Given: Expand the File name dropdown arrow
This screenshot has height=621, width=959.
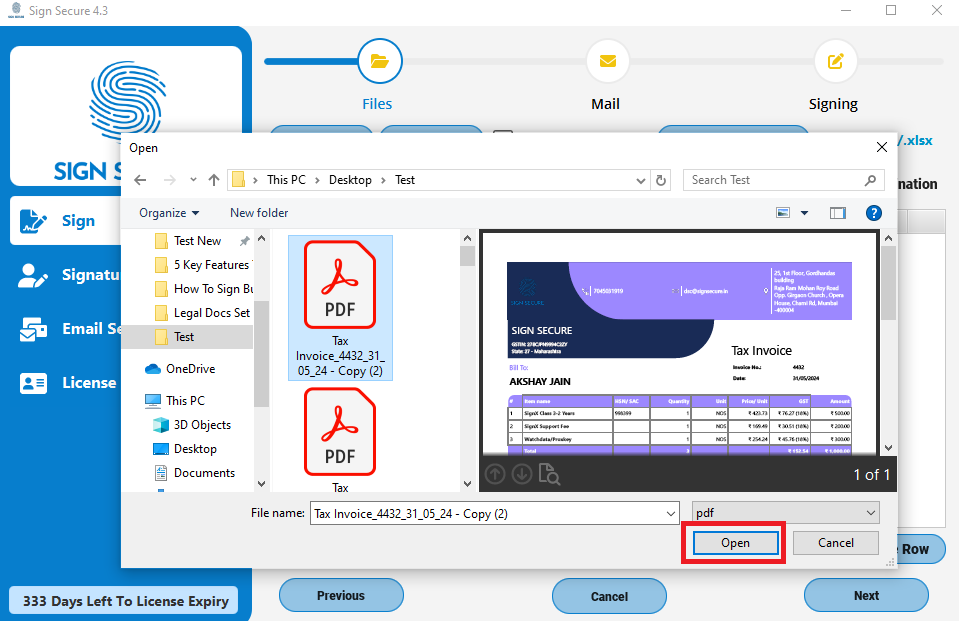Looking at the screenshot, I should coord(671,513).
